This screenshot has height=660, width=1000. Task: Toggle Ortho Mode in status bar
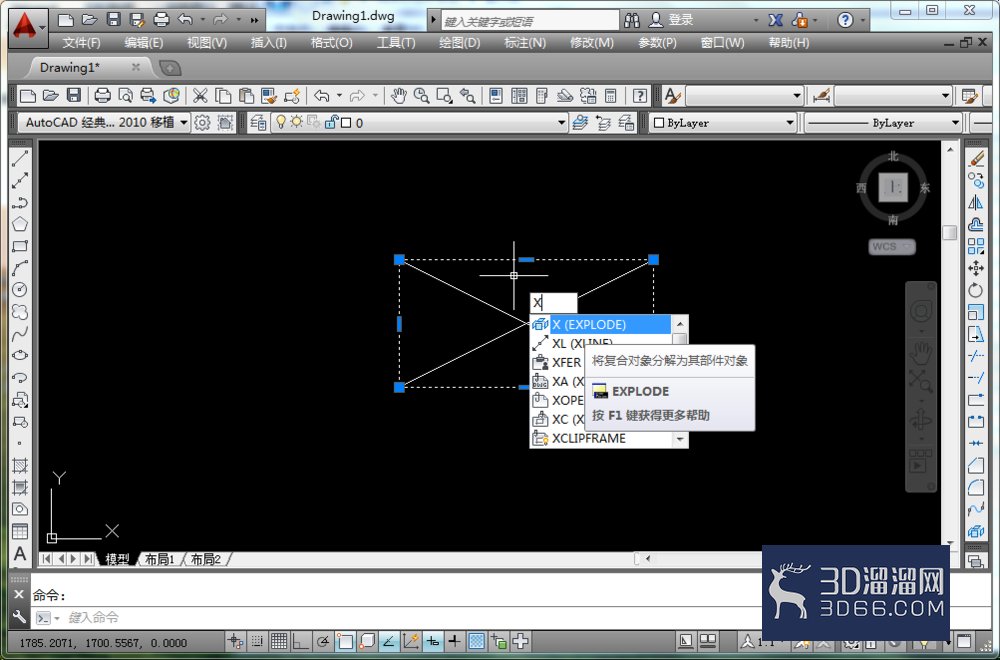click(300, 641)
